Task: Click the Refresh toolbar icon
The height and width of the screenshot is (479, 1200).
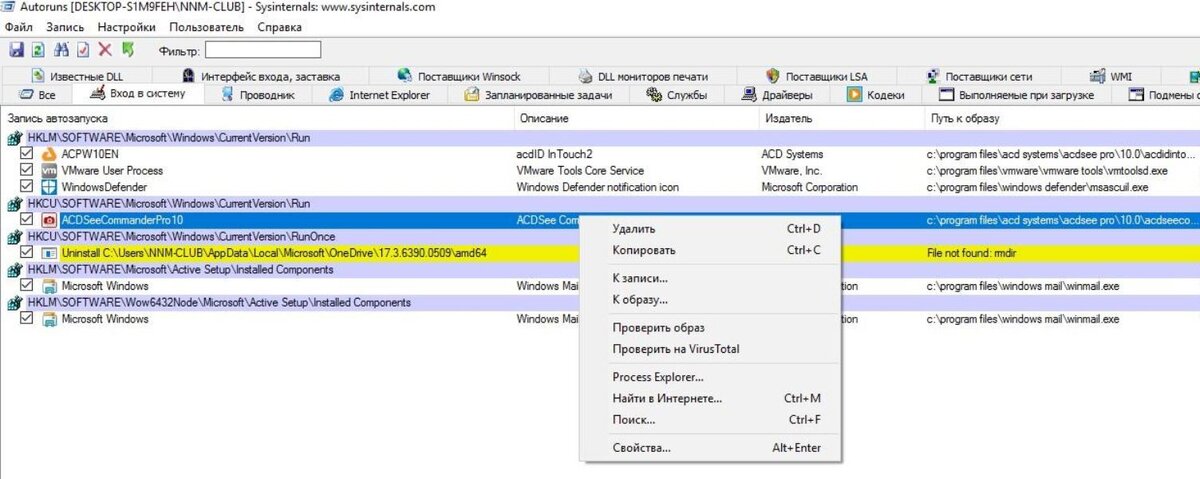Action: coord(38,49)
